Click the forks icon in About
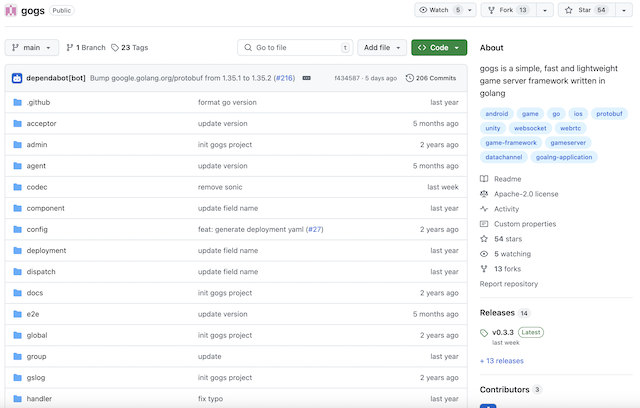The width and height of the screenshot is (640, 408). point(484,269)
